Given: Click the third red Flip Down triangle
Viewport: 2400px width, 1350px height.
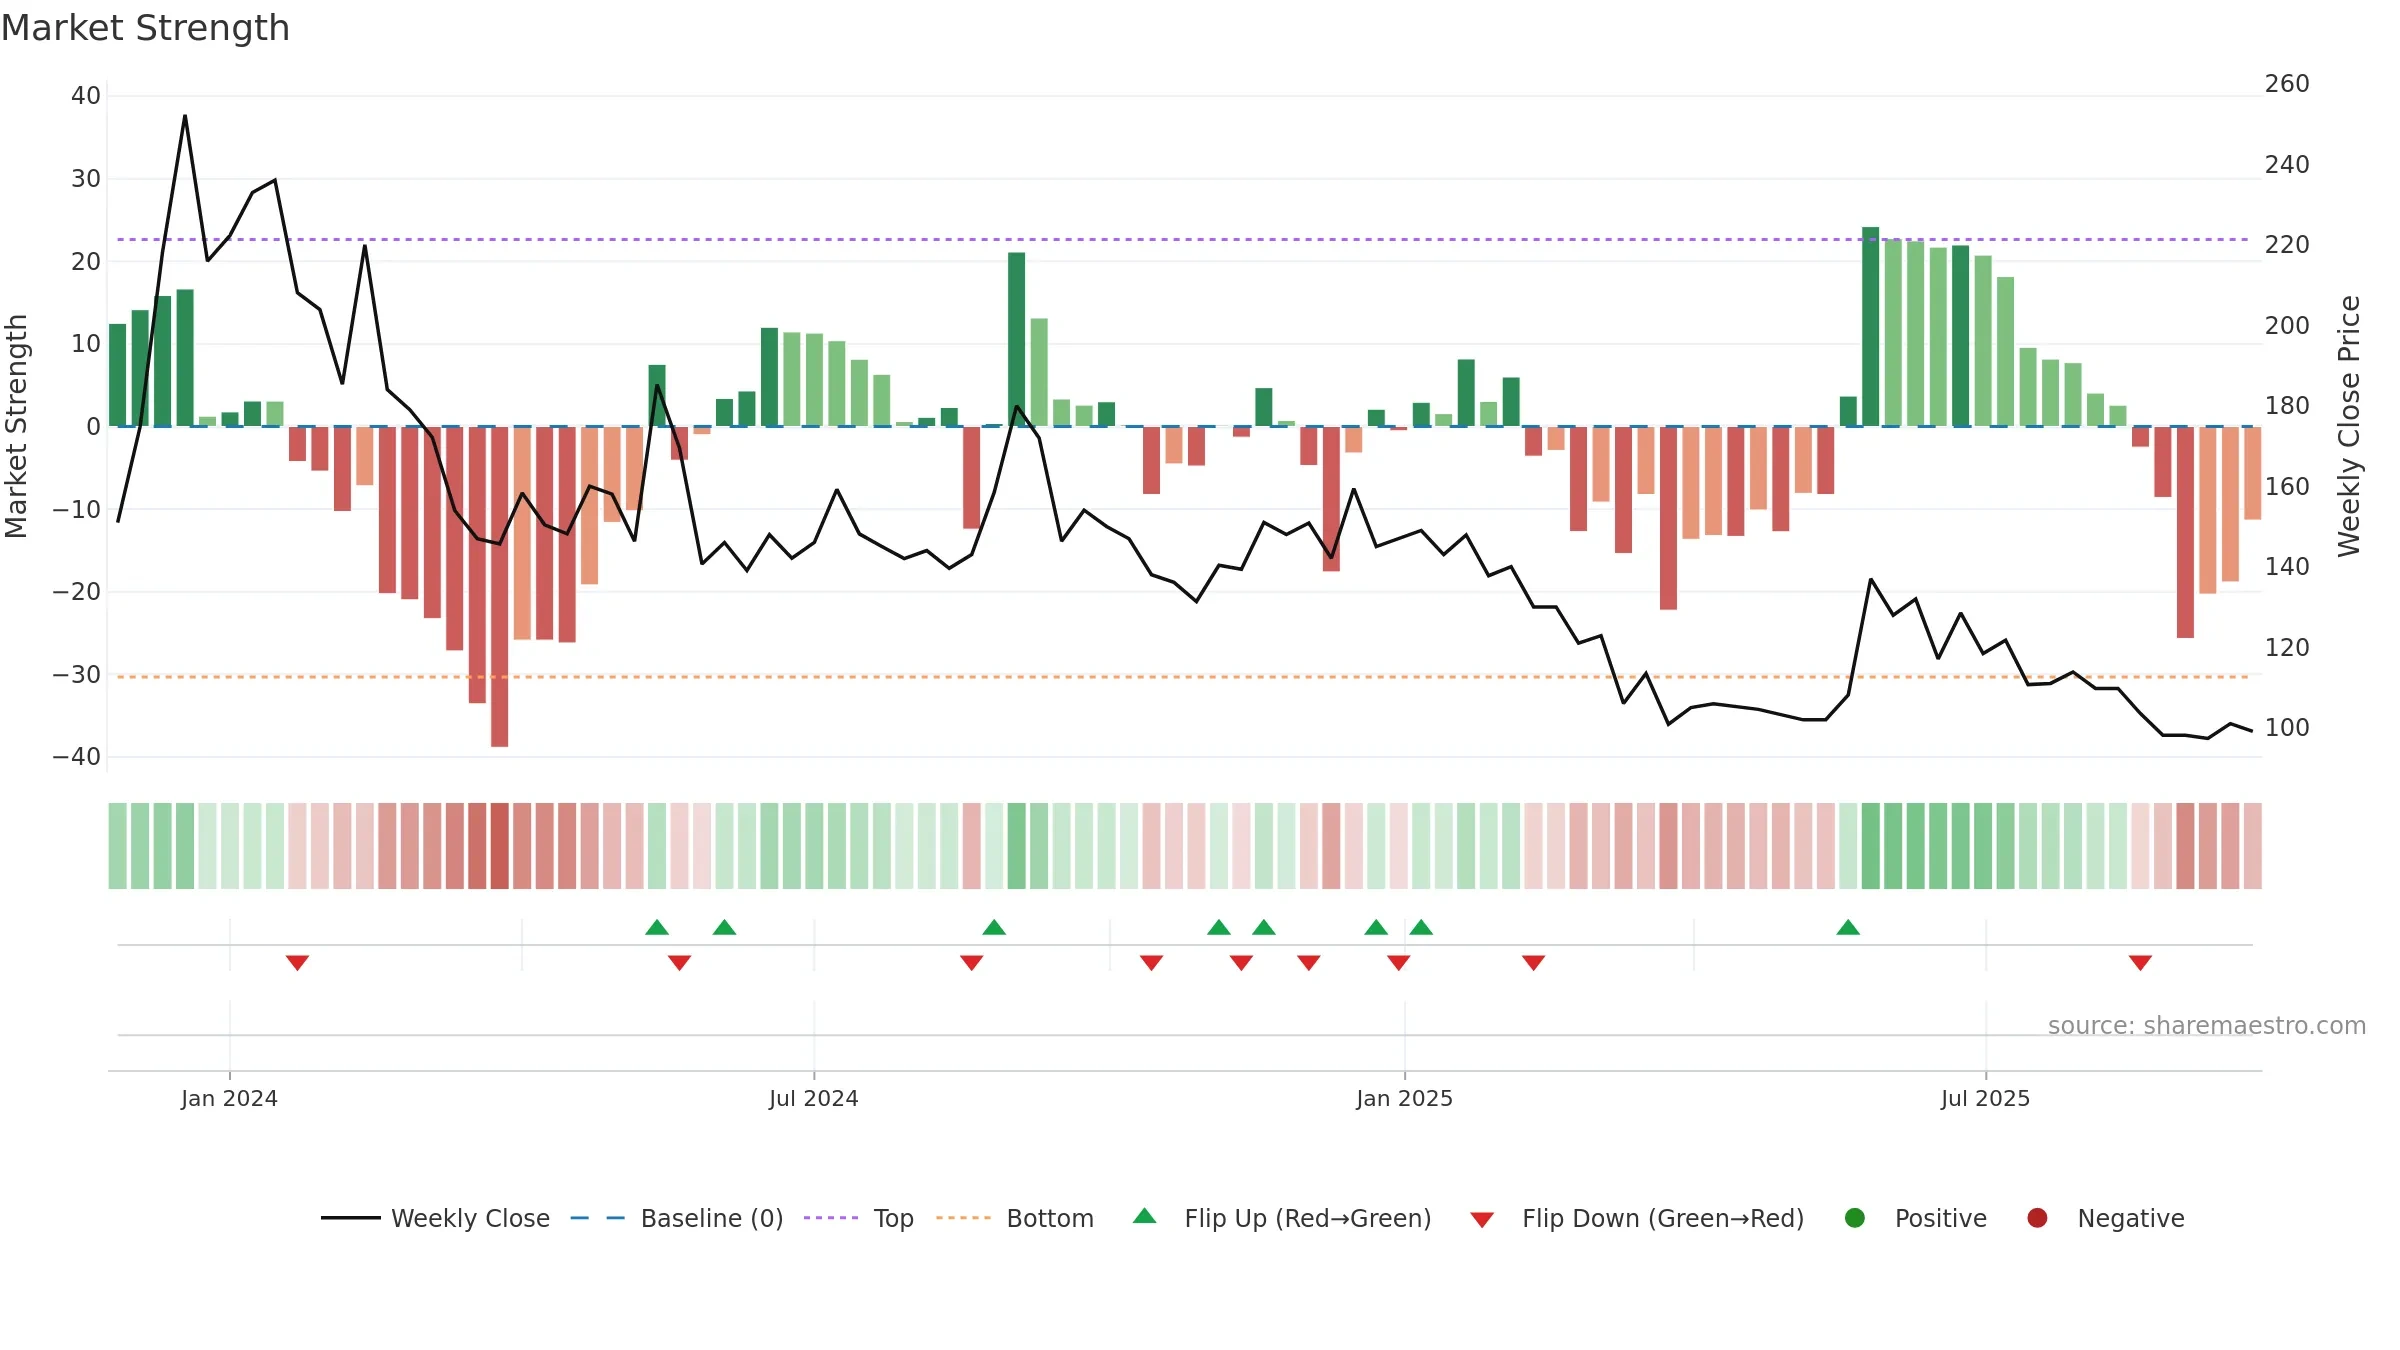Looking at the screenshot, I should [x=971, y=962].
